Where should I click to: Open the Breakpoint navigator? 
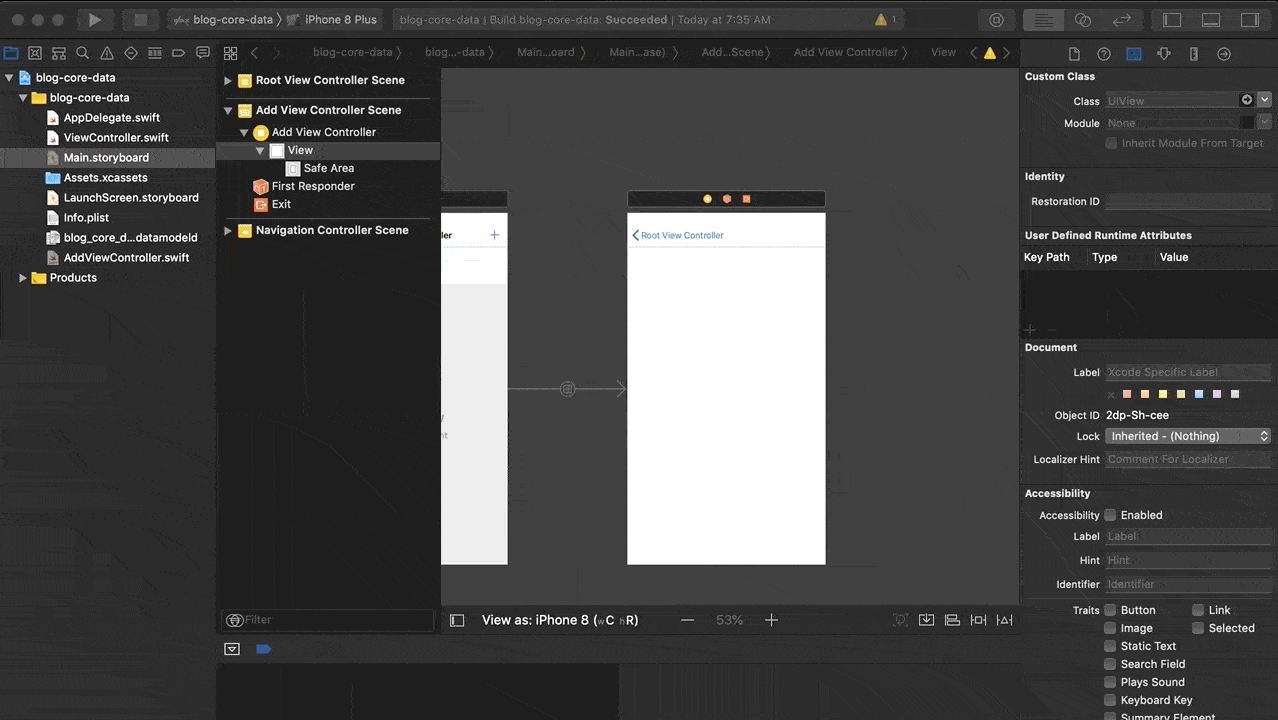click(179, 53)
